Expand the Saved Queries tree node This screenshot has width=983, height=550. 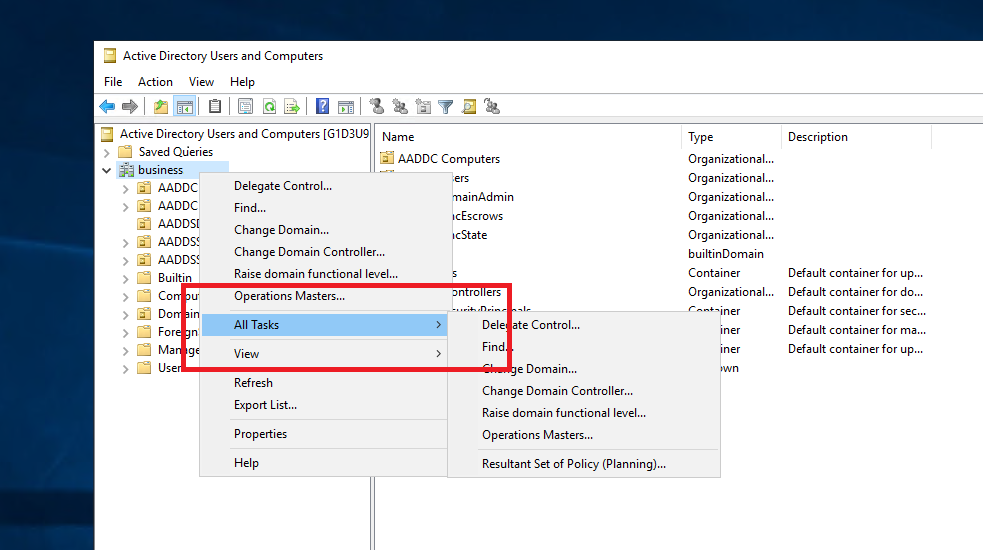click(107, 152)
